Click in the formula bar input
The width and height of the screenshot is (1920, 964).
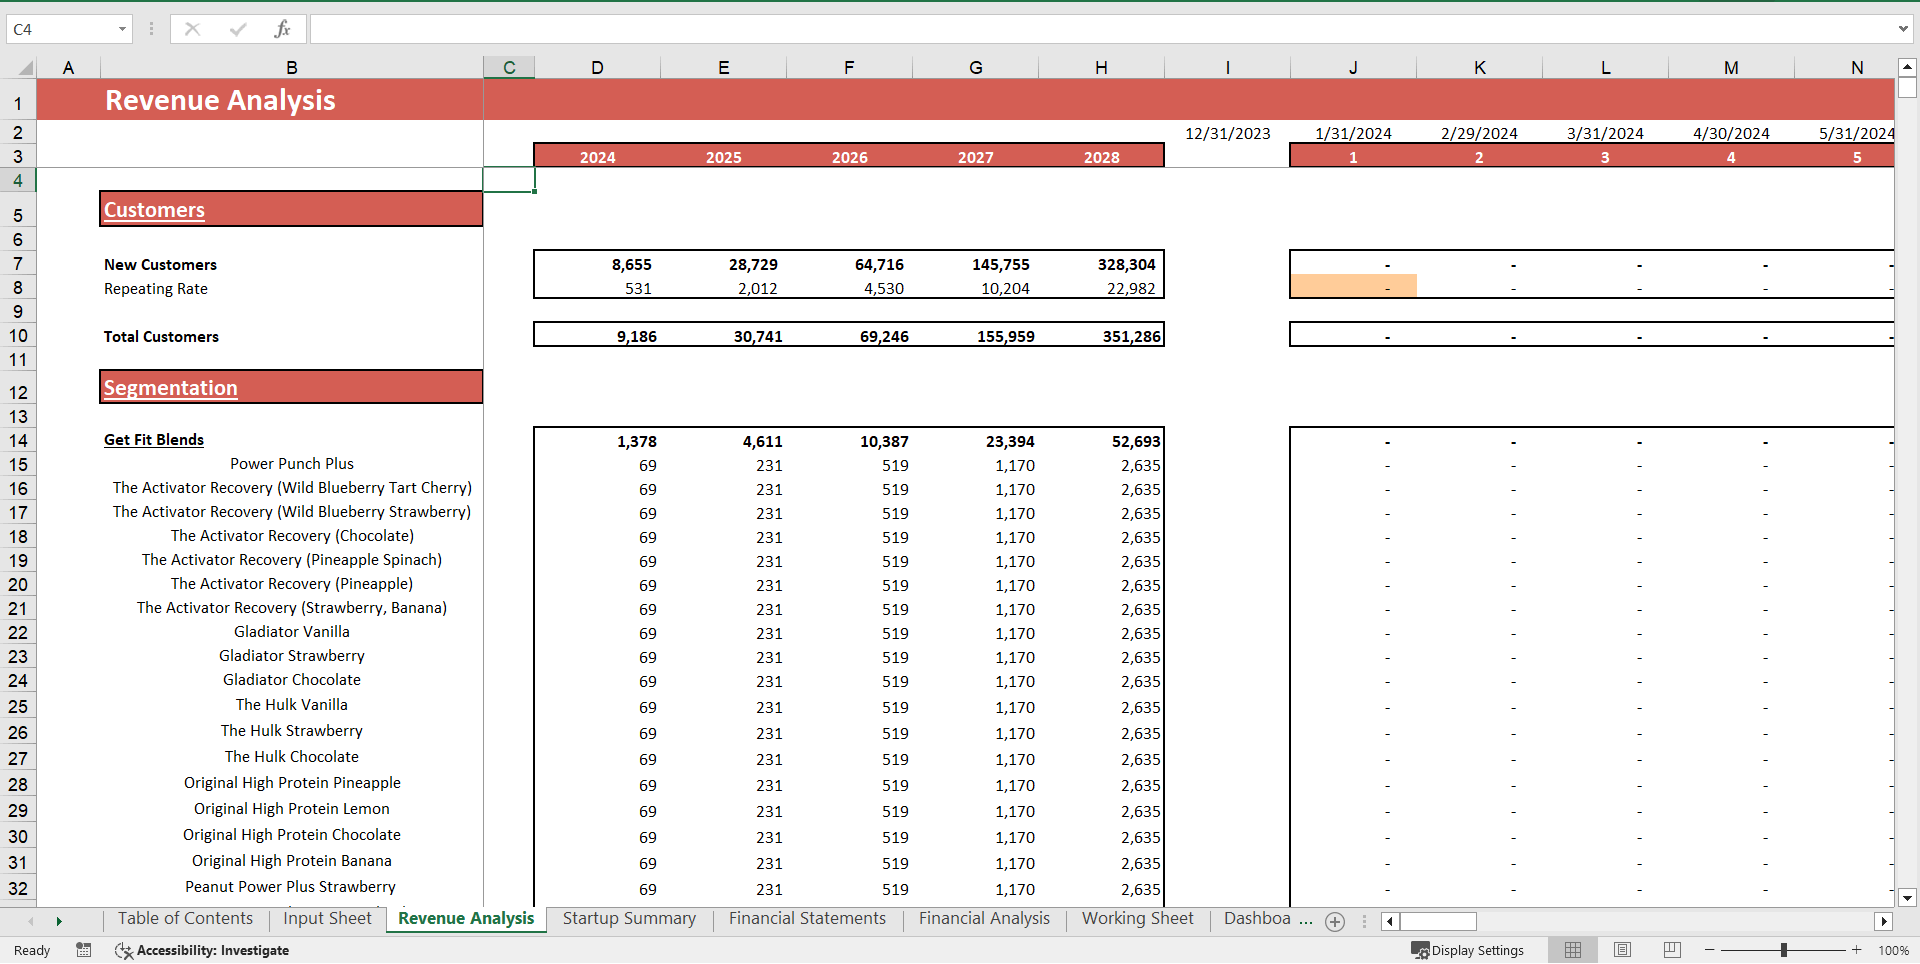1100,29
